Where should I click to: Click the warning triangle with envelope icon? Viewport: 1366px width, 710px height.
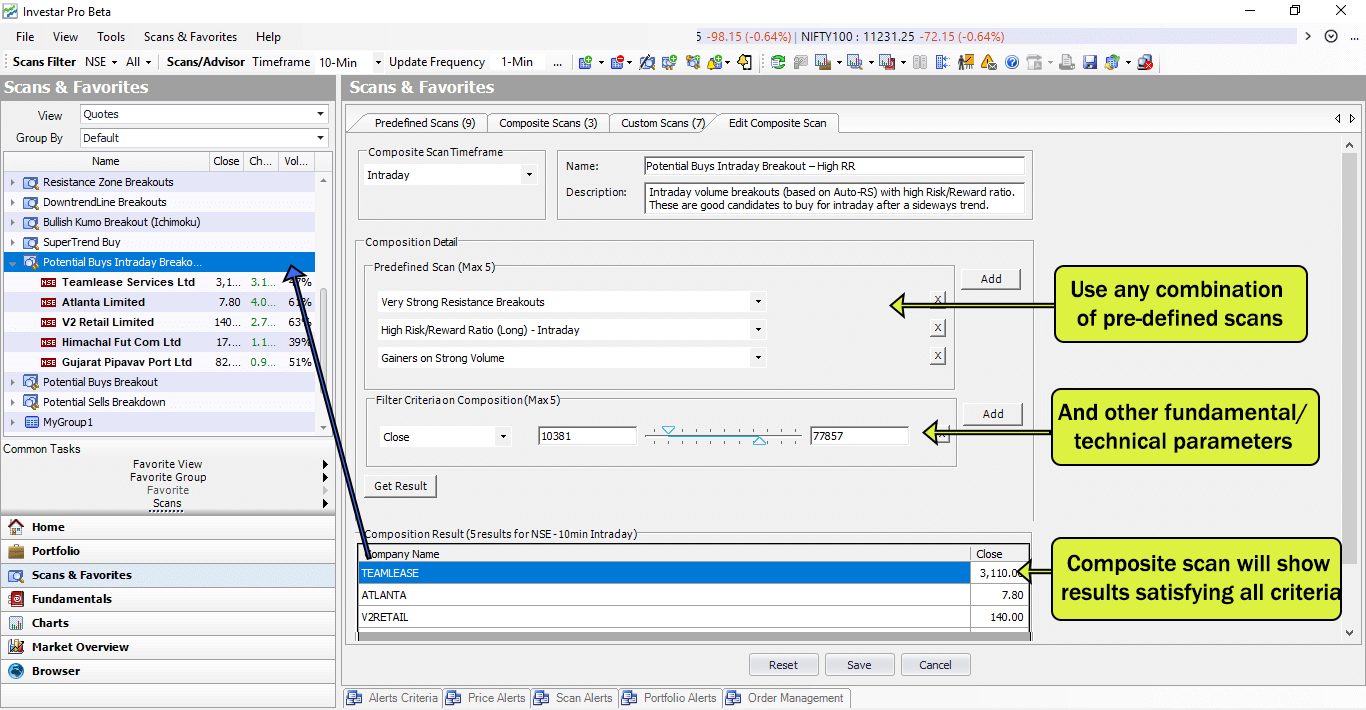[988, 62]
